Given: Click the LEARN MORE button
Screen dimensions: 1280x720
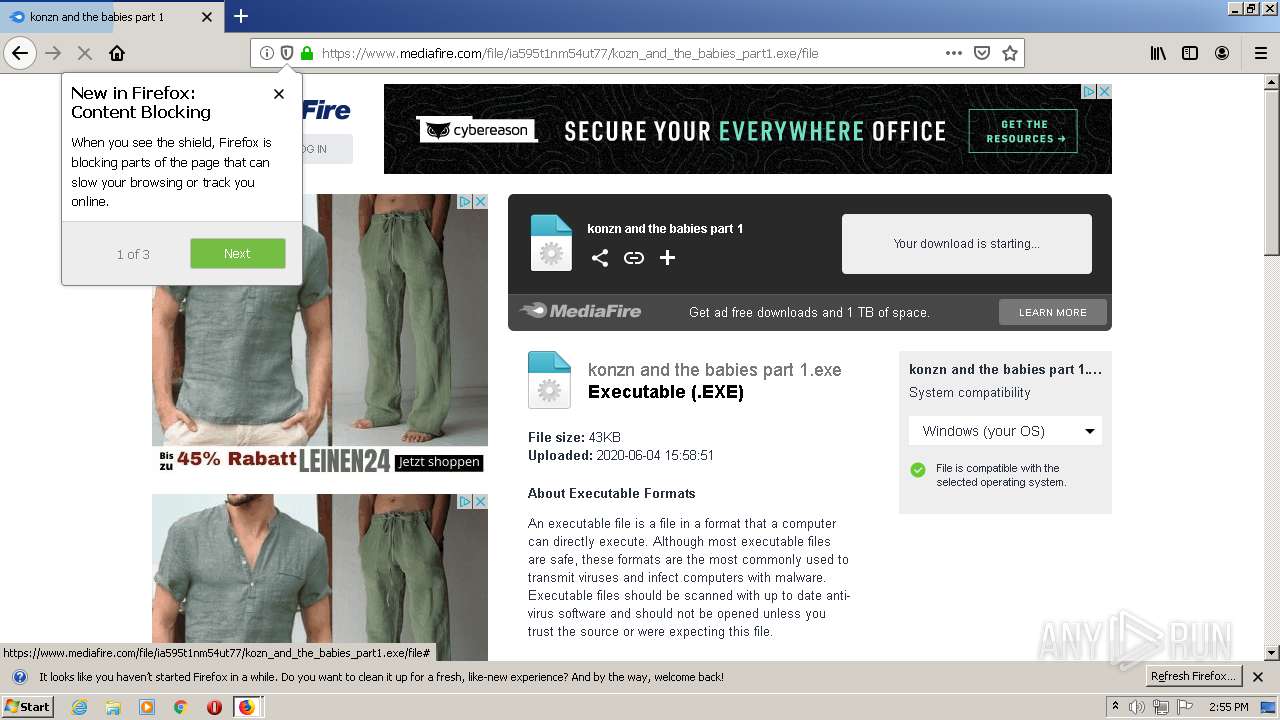Looking at the screenshot, I should pyautogui.click(x=1053, y=312).
